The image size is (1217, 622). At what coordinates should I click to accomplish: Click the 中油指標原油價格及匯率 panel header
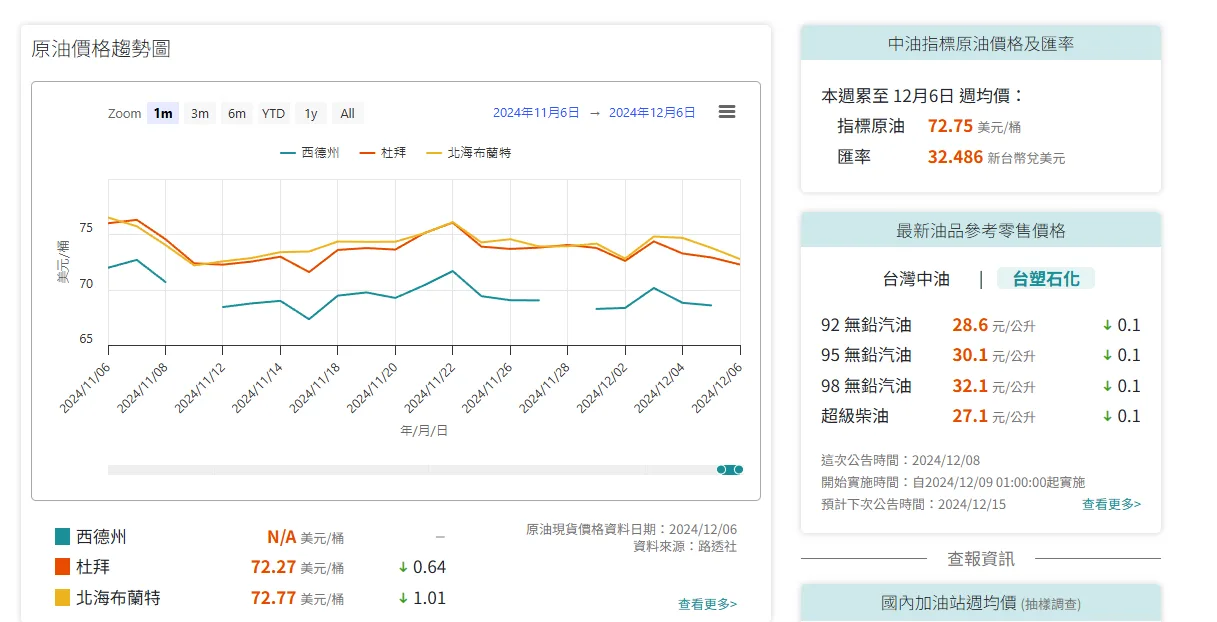click(x=981, y=44)
